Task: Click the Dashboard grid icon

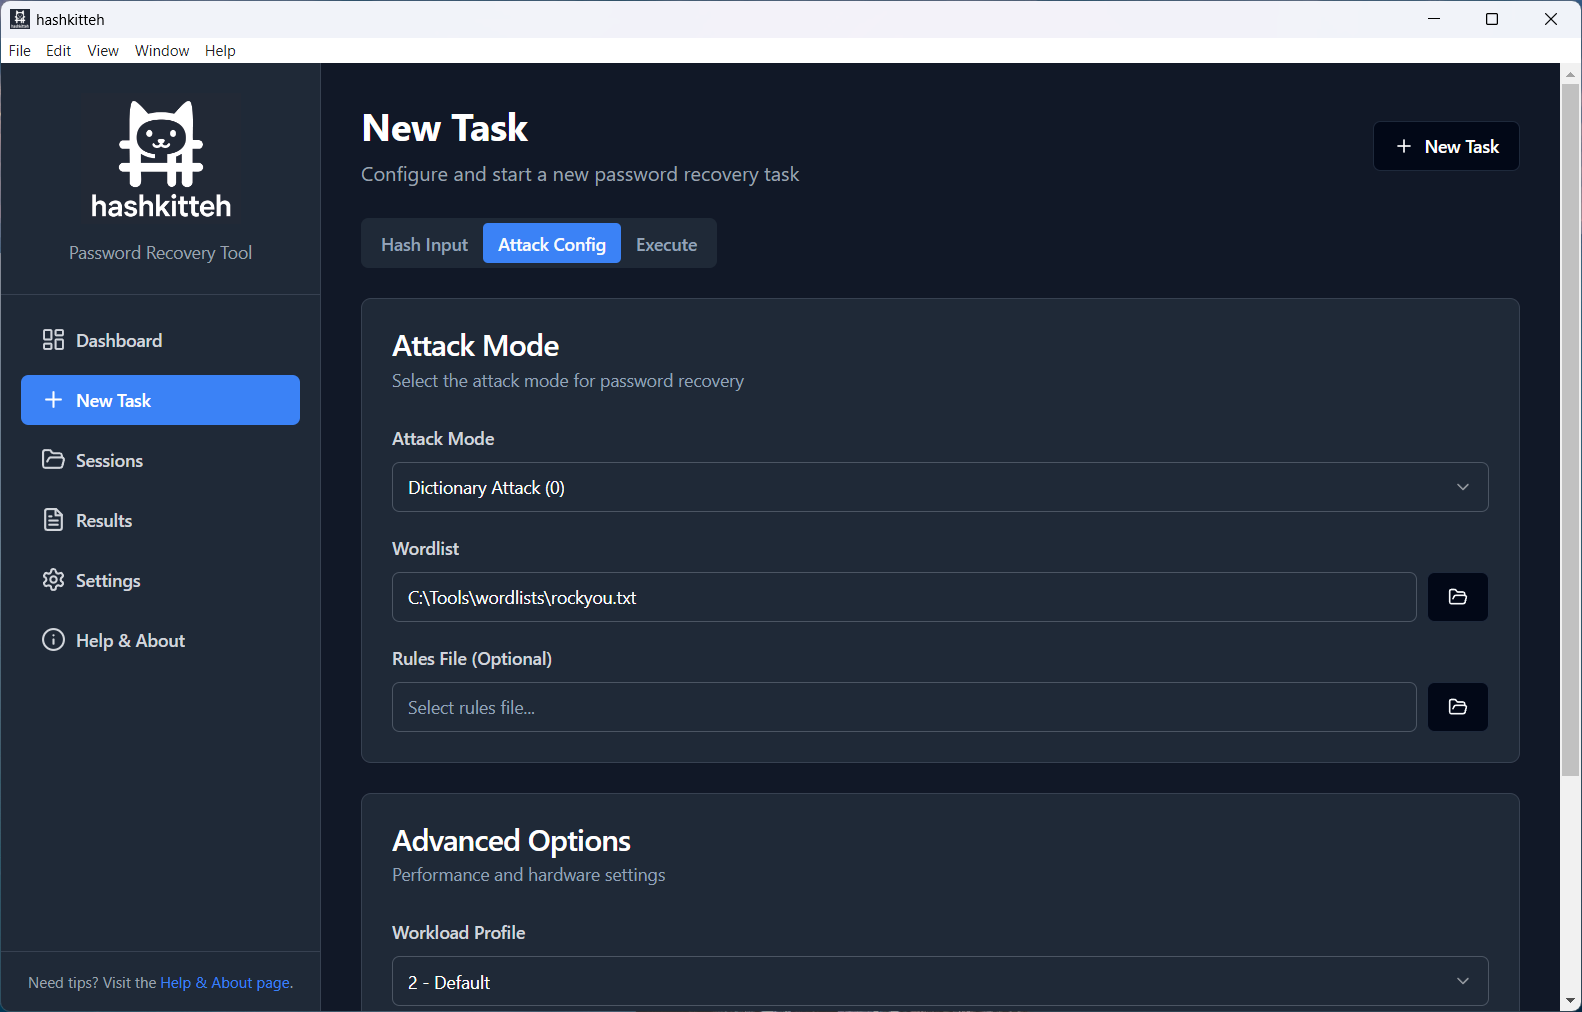Action: (53, 340)
